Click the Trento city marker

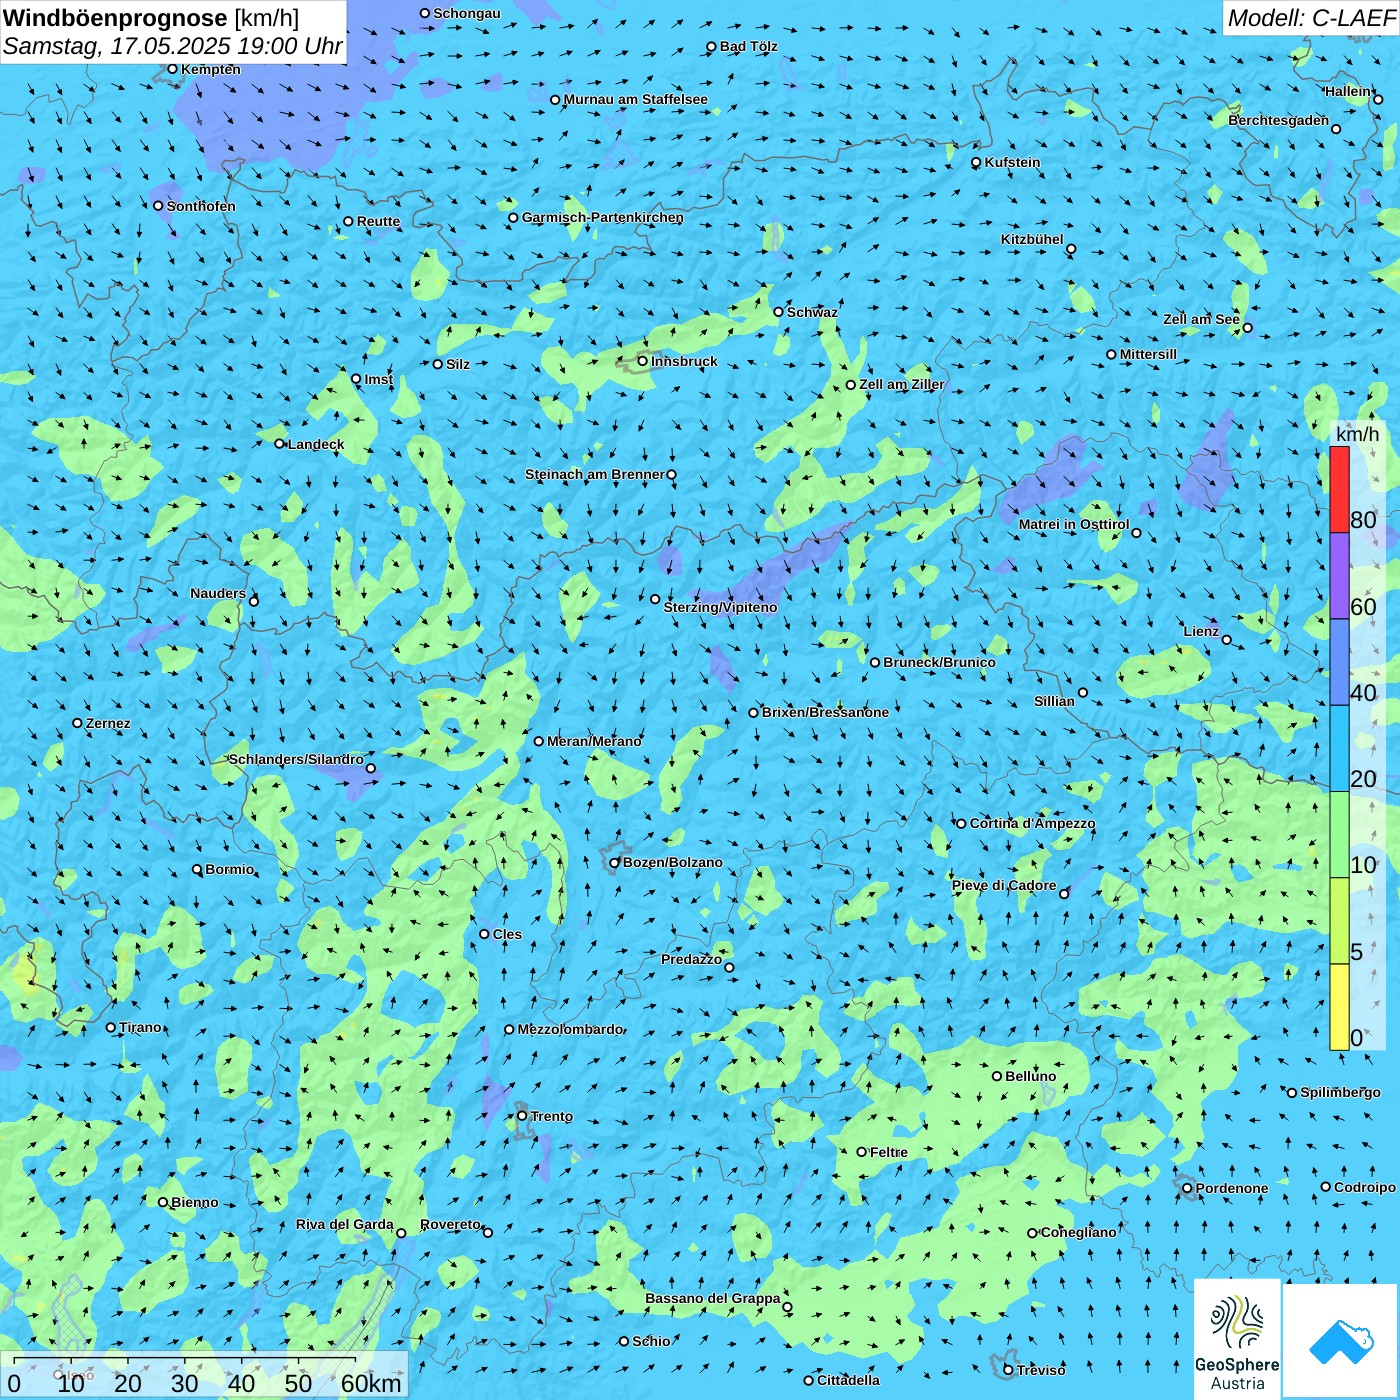(522, 1116)
